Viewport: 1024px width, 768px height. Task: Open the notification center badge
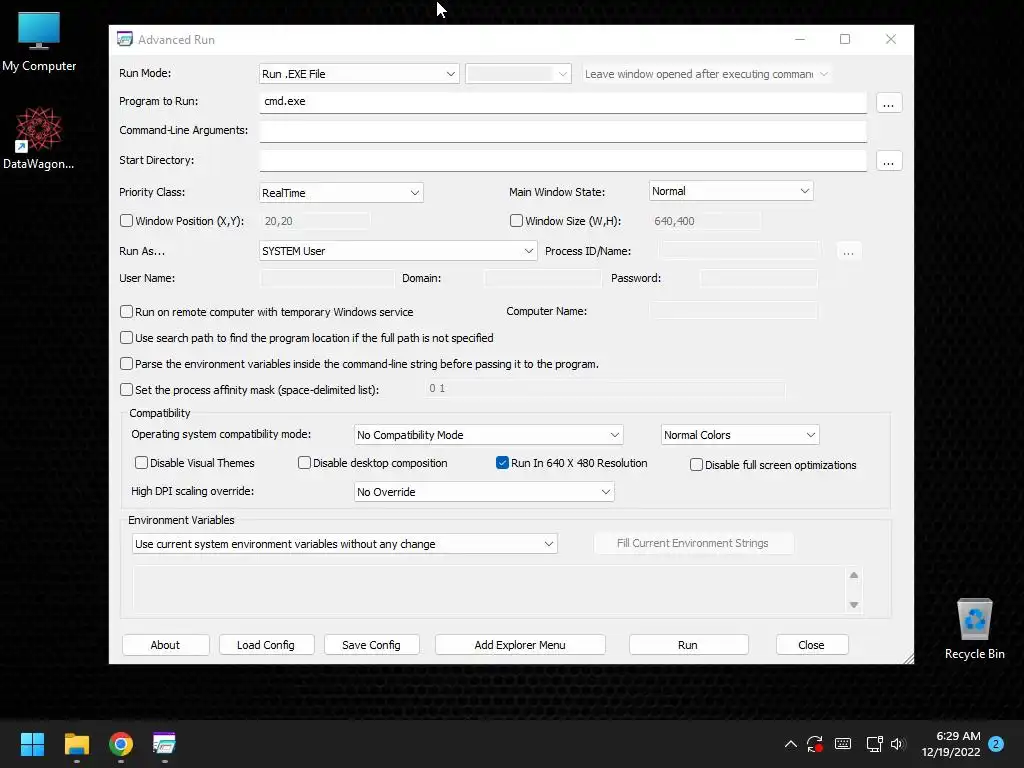996,744
